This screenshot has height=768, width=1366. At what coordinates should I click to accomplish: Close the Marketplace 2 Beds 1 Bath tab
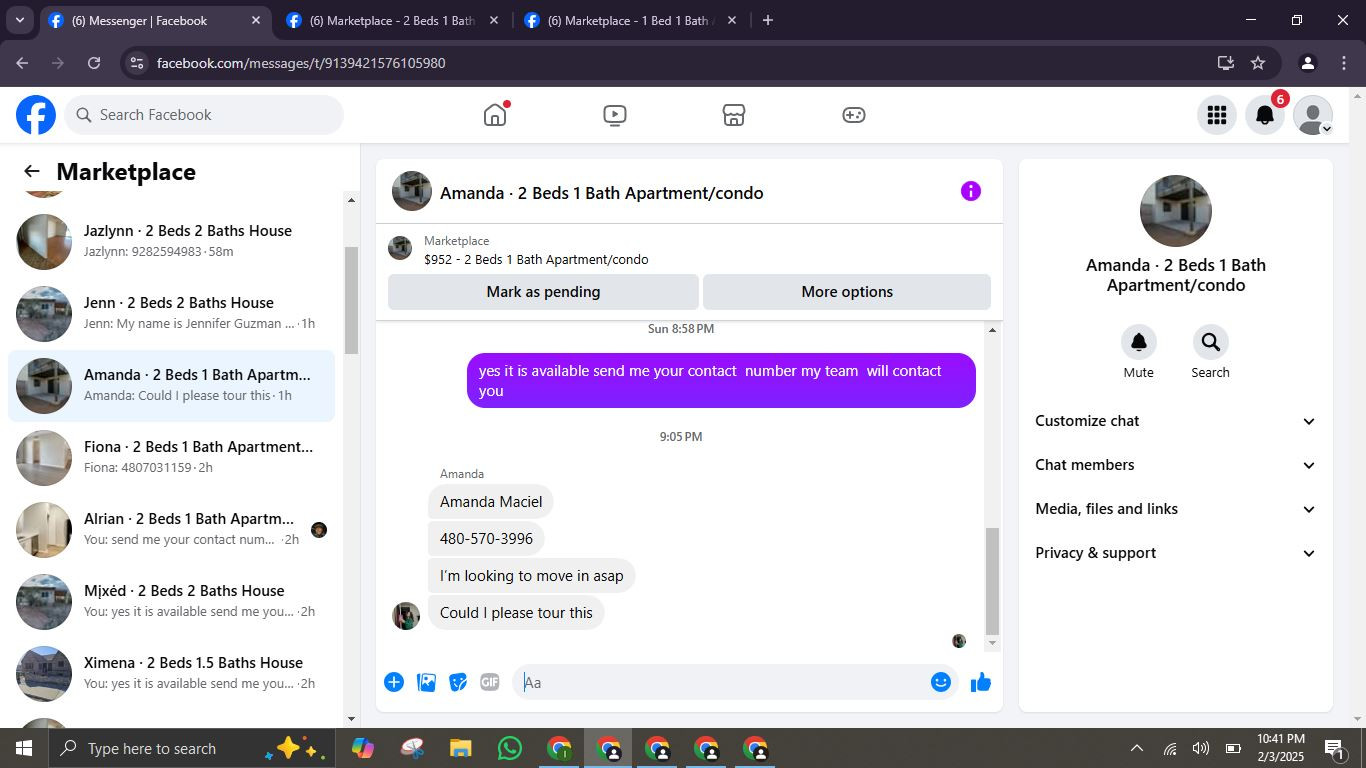493,20
